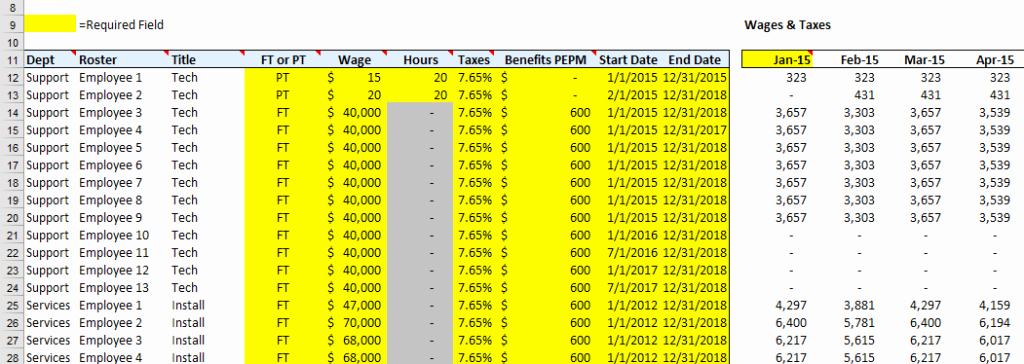Select the Dept column header cell
Image resolution: width=1024 pixels, height=364 pixels.
point(50,59)
